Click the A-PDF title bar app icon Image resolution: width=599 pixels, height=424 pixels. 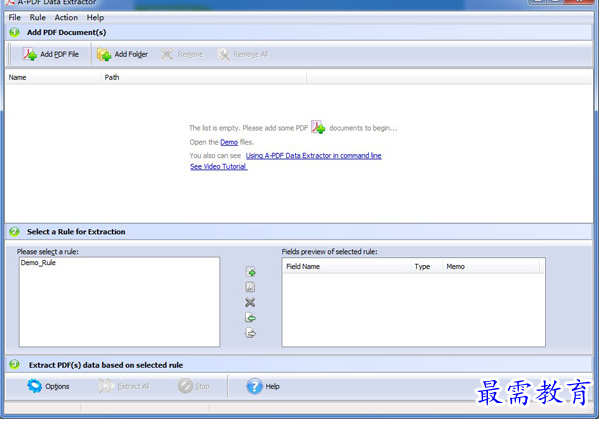pyautogui.click(x=10, y=2)
